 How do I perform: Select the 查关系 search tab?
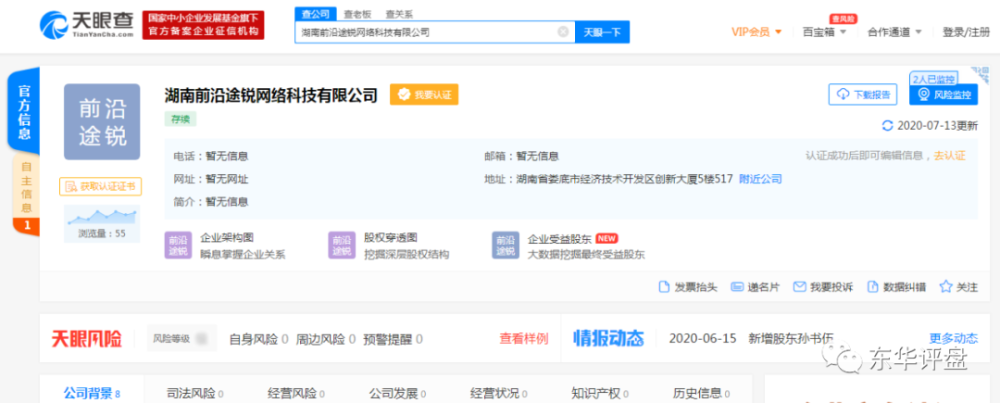(399, 13)
